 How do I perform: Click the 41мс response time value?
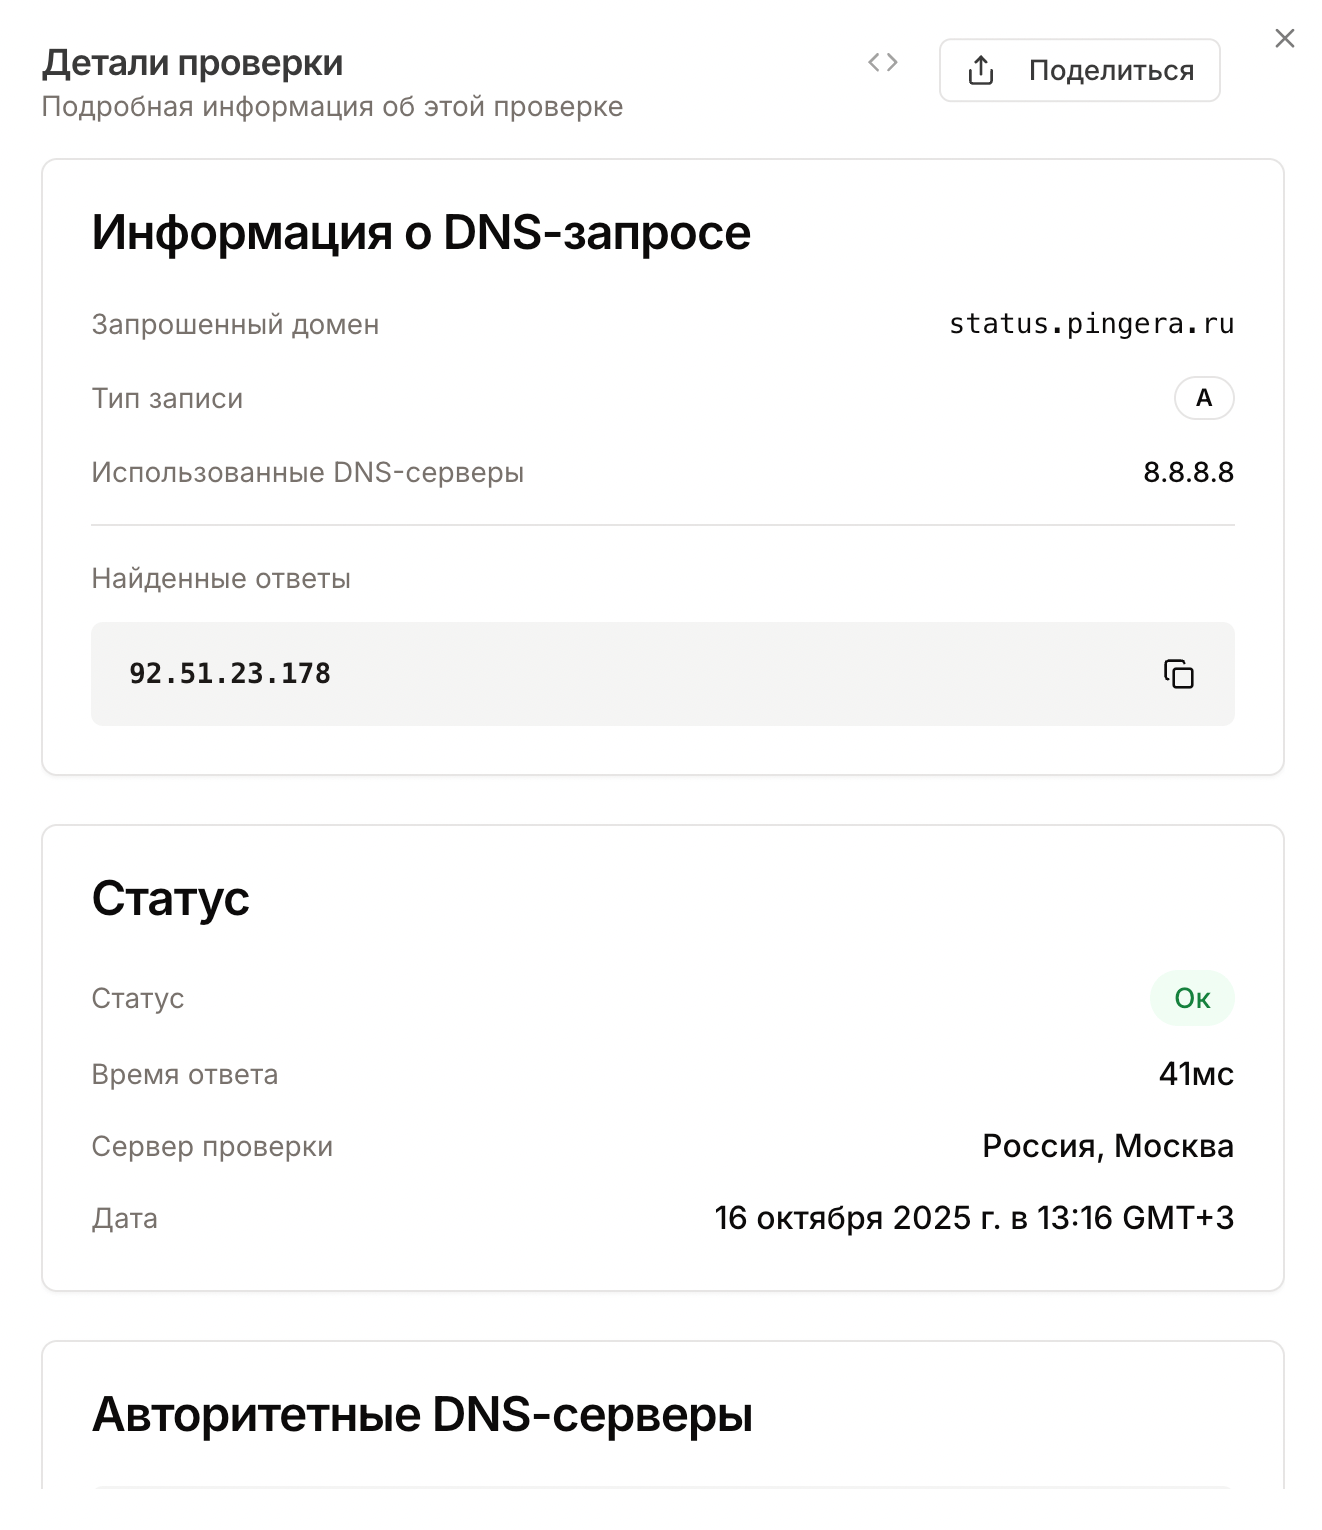coord(1196,1074)
